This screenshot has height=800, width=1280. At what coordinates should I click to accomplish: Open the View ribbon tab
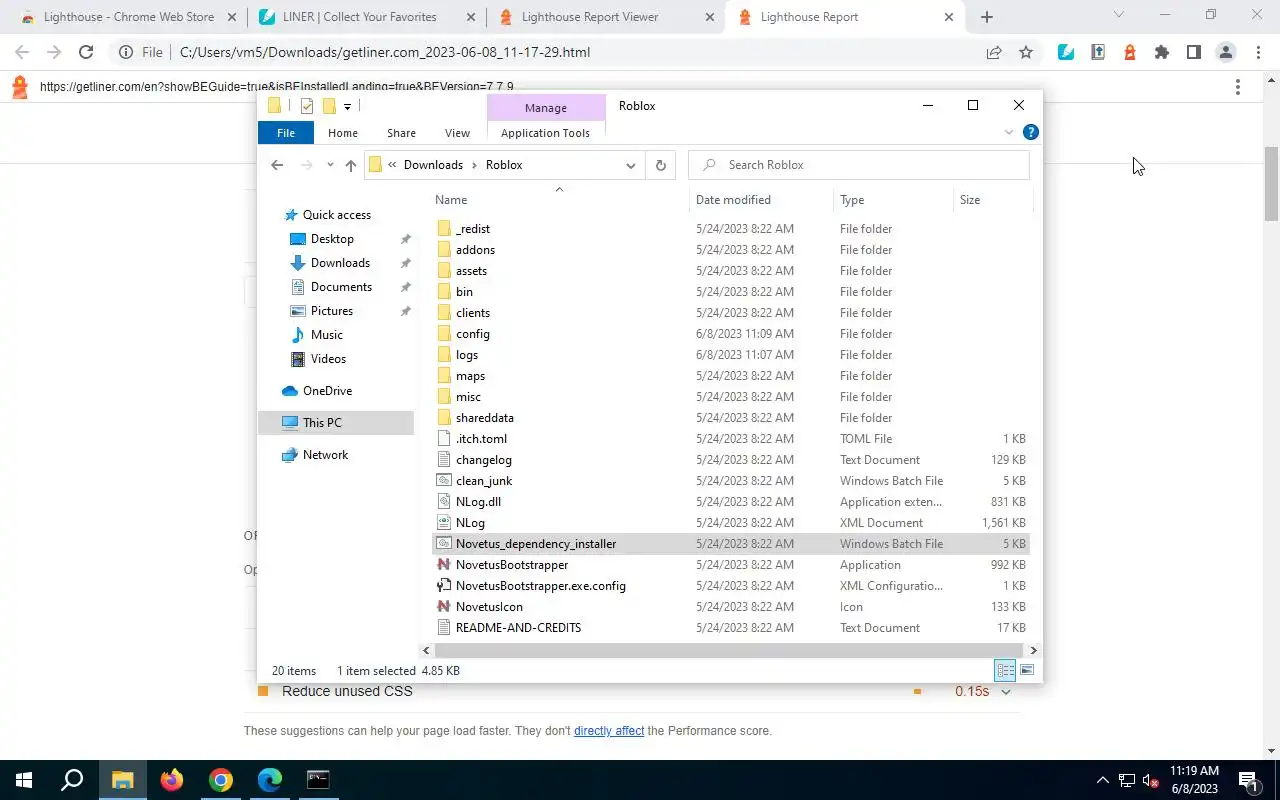click(457, 133)
